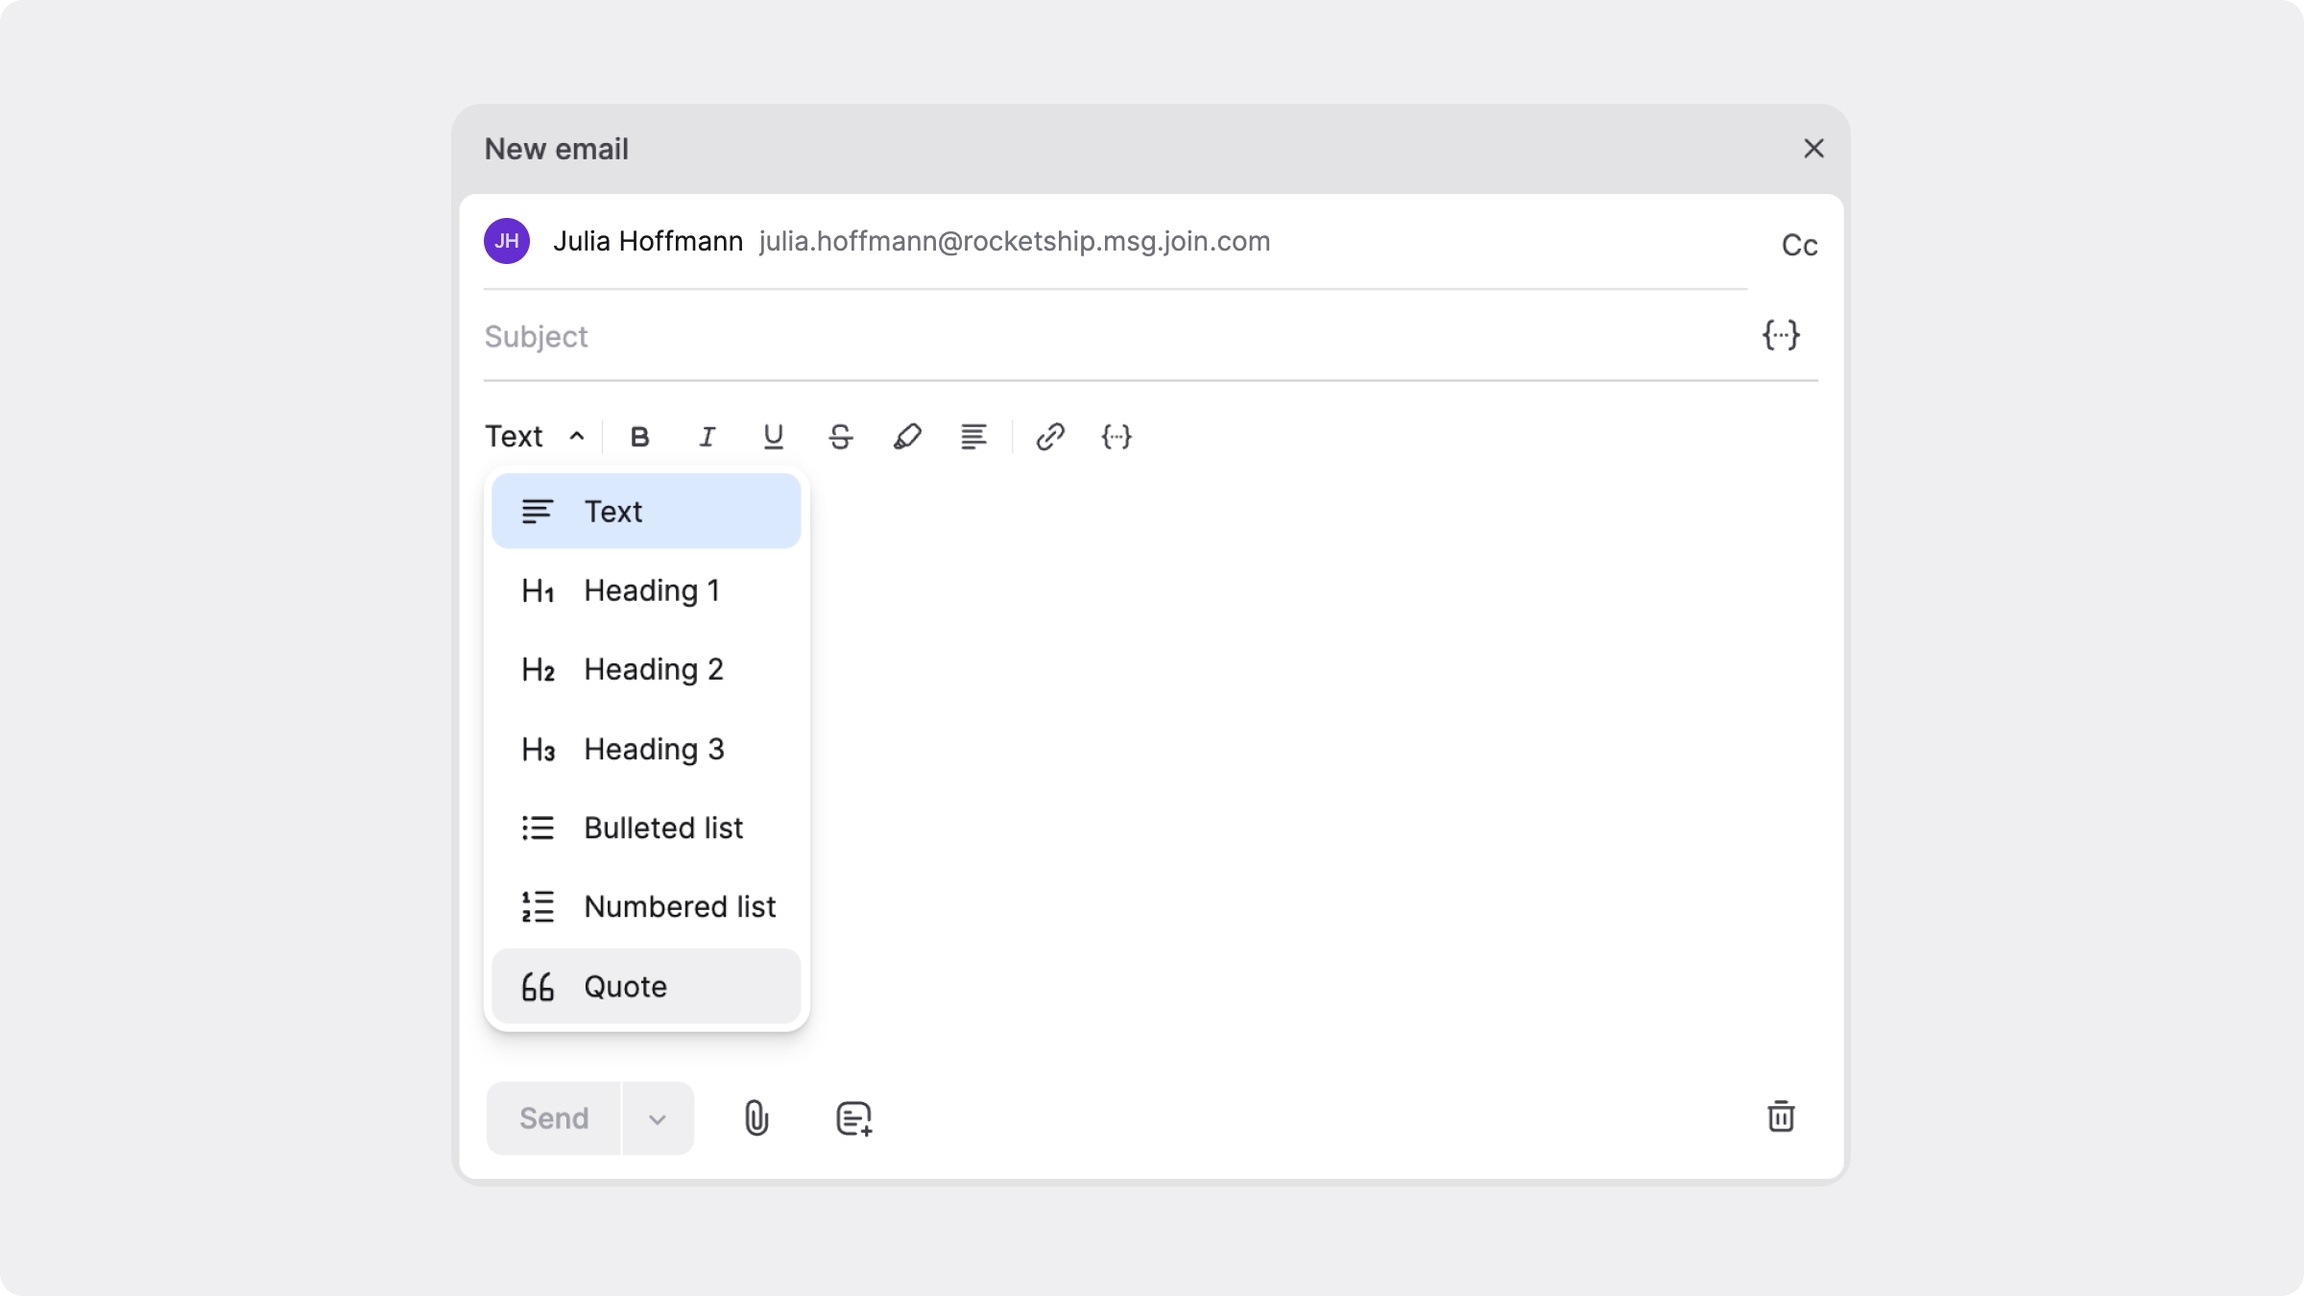The width and height of the screenshot is (2304, 1296).
Task: Open the highlight color tool
Action: tap(907, 437)
